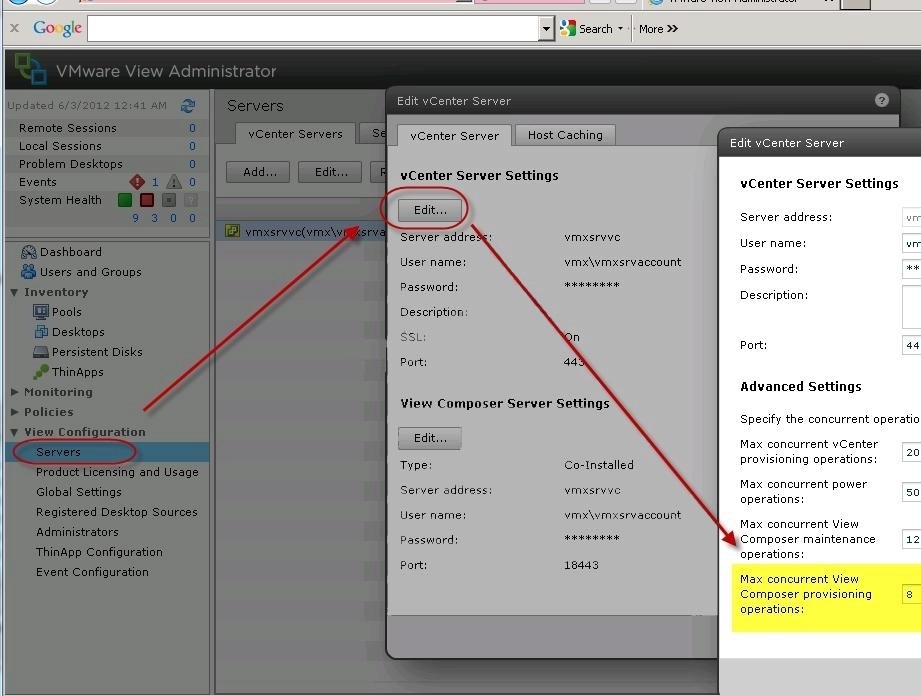This screenshot has height=696, width=921.
Task: Click the Pools monitor icon
Action: (41, 312)
